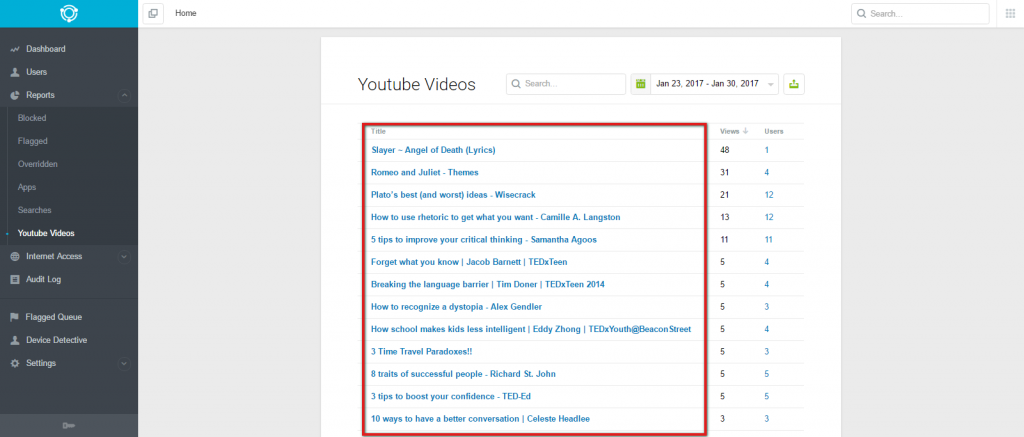Image resolution: width=1024 pixels, height=437 pixels.
Task: Click the green export icon button
Action: 794,84
